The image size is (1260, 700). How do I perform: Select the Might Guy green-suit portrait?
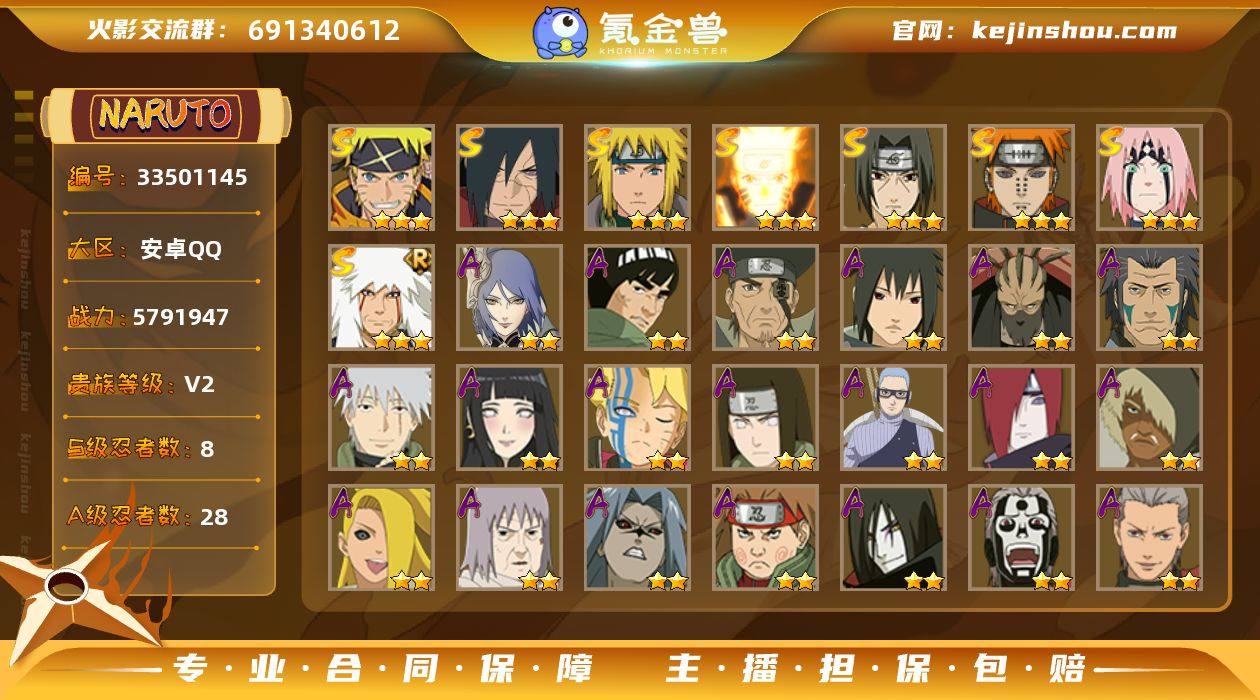click(x=637, y=298)
